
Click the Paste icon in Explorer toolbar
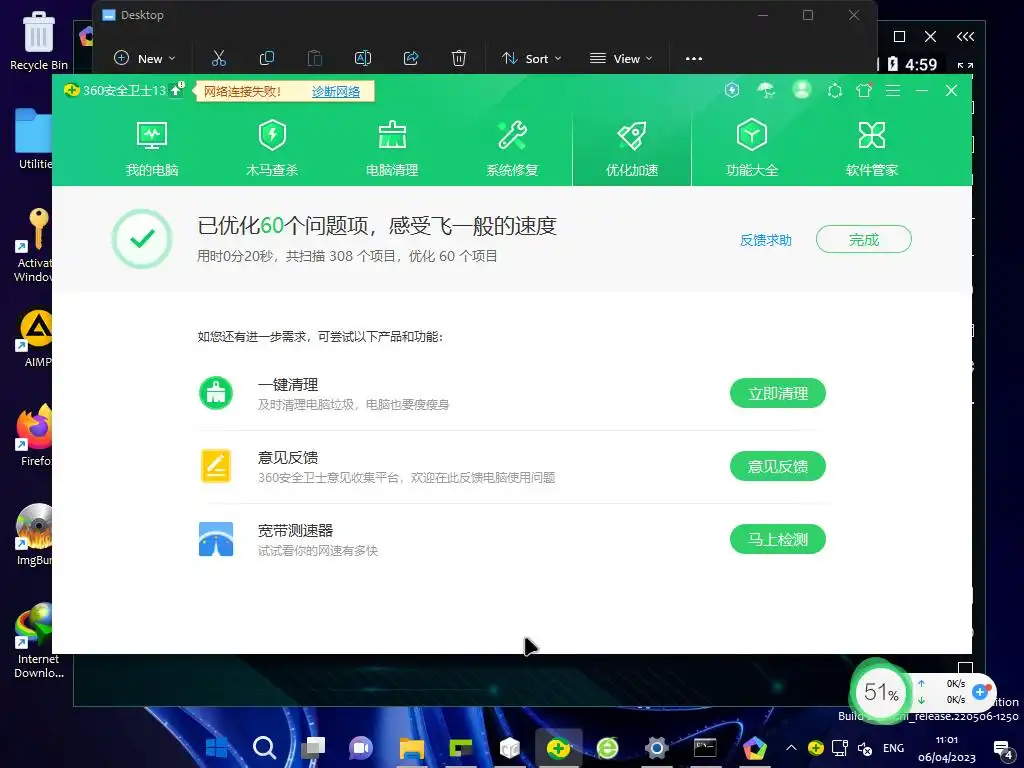pyautogui.click(x=315, y=59)
